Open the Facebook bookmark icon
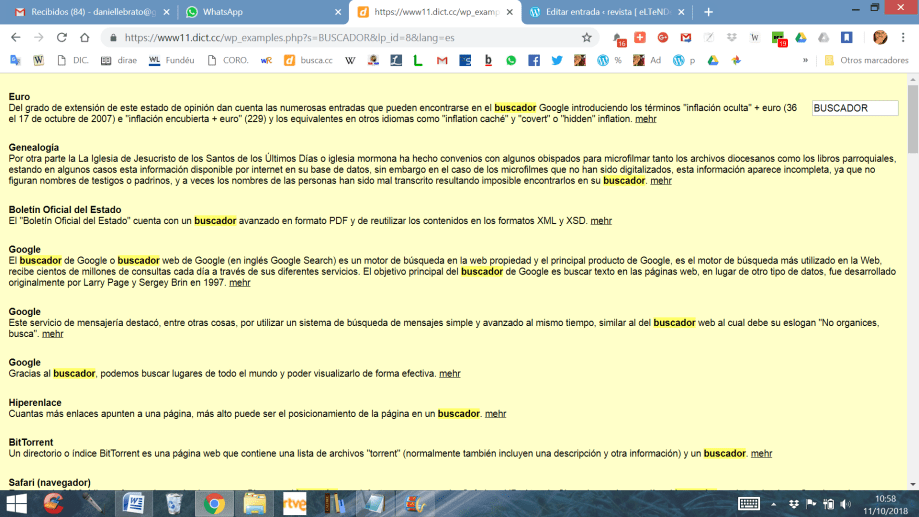919x517 pixels. 534,60
